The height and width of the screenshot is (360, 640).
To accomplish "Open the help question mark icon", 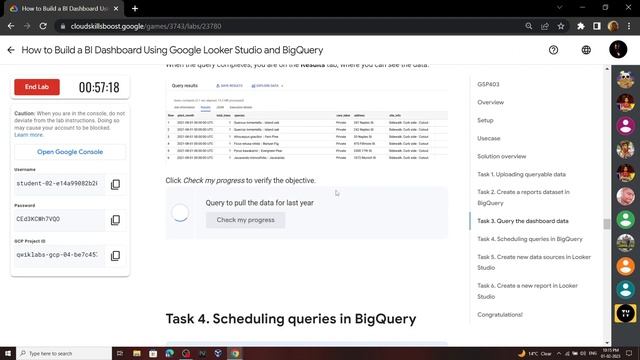I will (x=553, y=50).
